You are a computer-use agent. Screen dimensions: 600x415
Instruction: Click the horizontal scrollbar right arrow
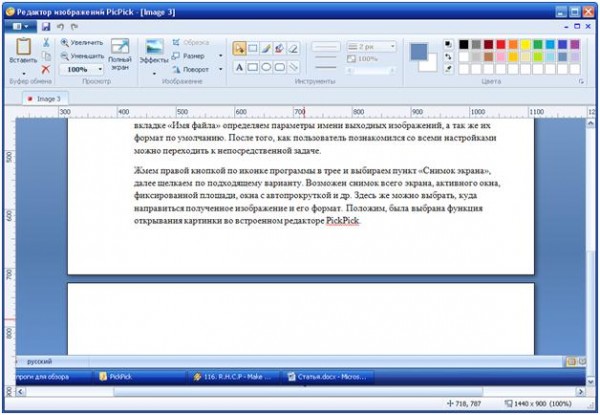tap(581, 391)
